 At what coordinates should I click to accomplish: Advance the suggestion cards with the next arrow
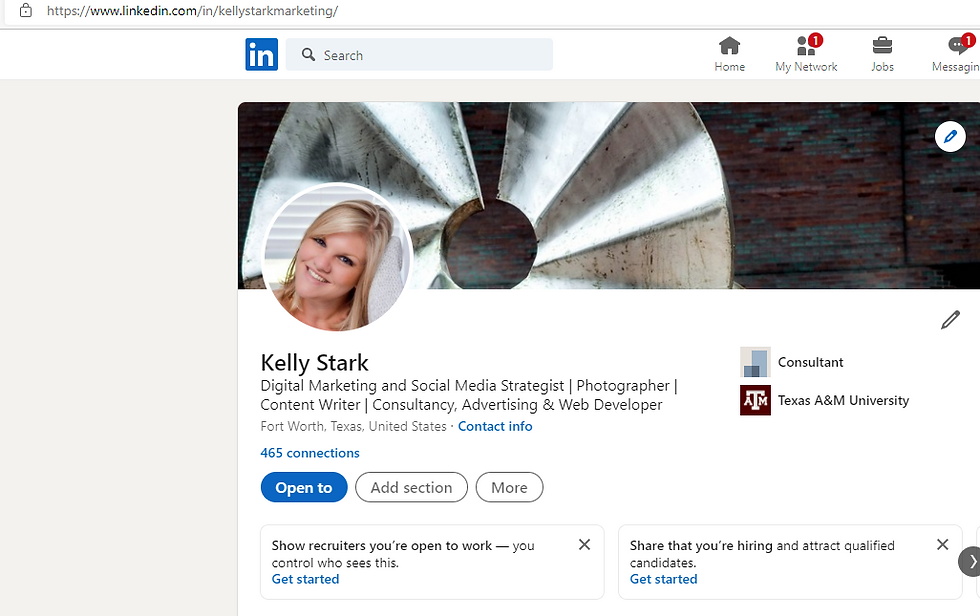(x=970, y=562)
